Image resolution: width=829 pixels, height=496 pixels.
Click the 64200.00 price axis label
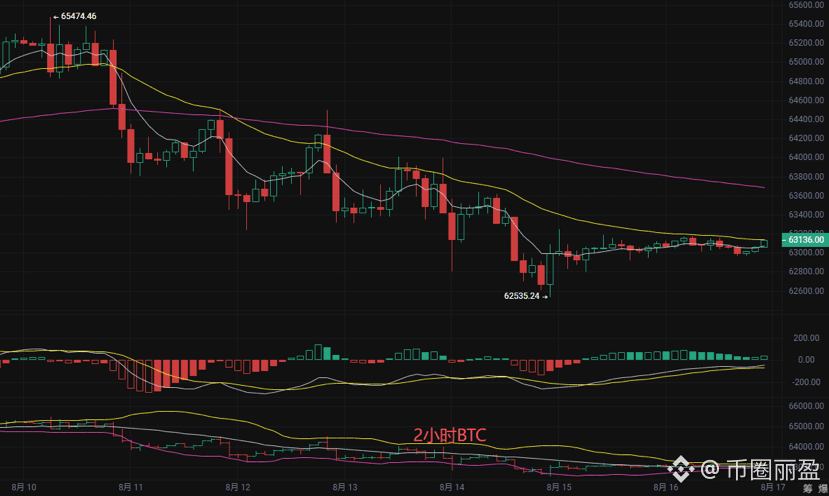[x=806, y=138]
